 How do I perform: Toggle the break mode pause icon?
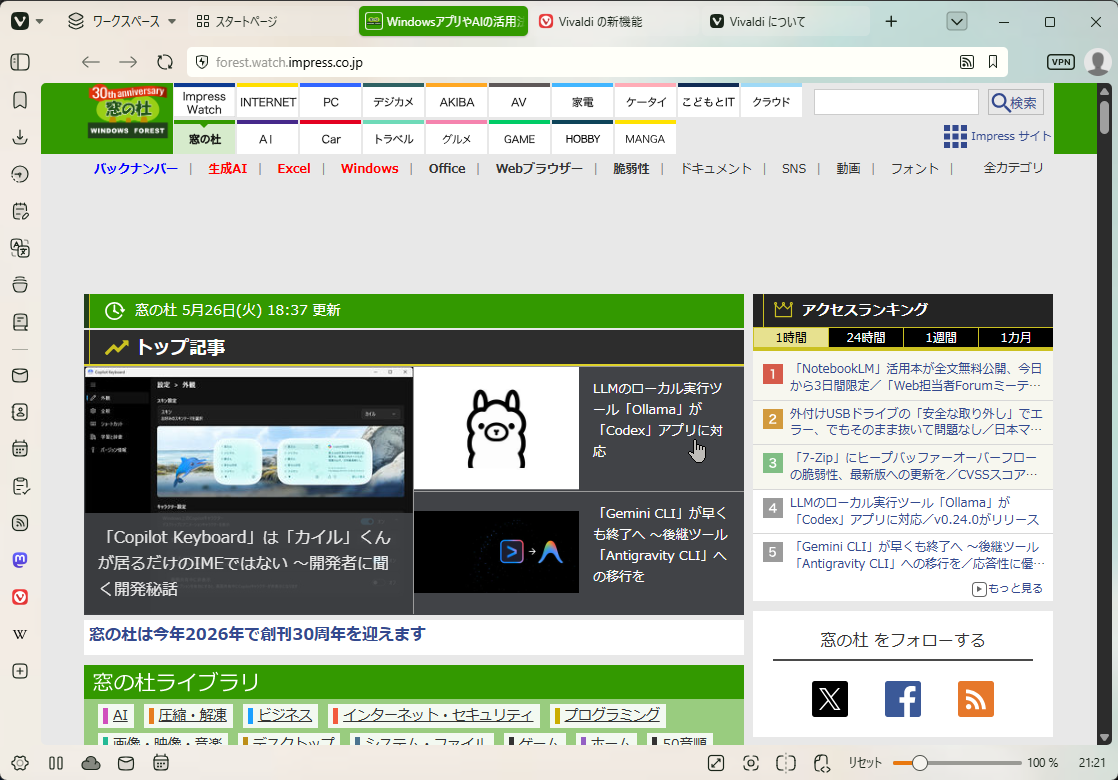coord(56,763)
